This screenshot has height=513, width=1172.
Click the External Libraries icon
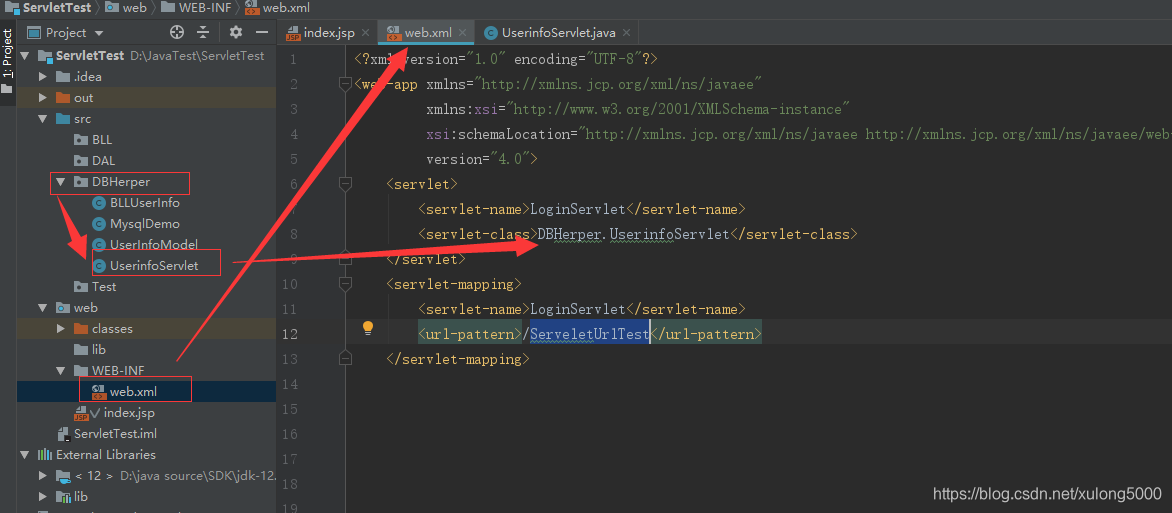click(44, 455)
